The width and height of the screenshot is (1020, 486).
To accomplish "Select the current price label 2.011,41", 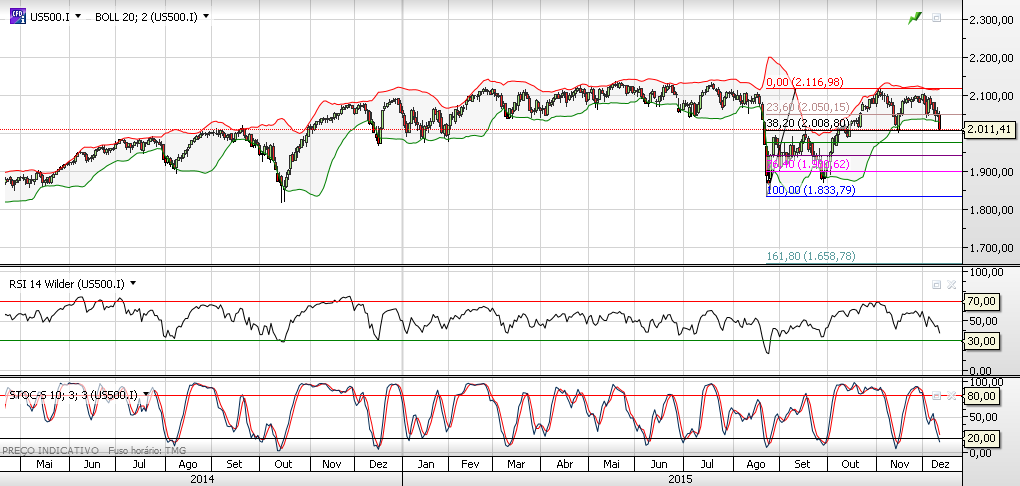I will (x=988, y=129).
